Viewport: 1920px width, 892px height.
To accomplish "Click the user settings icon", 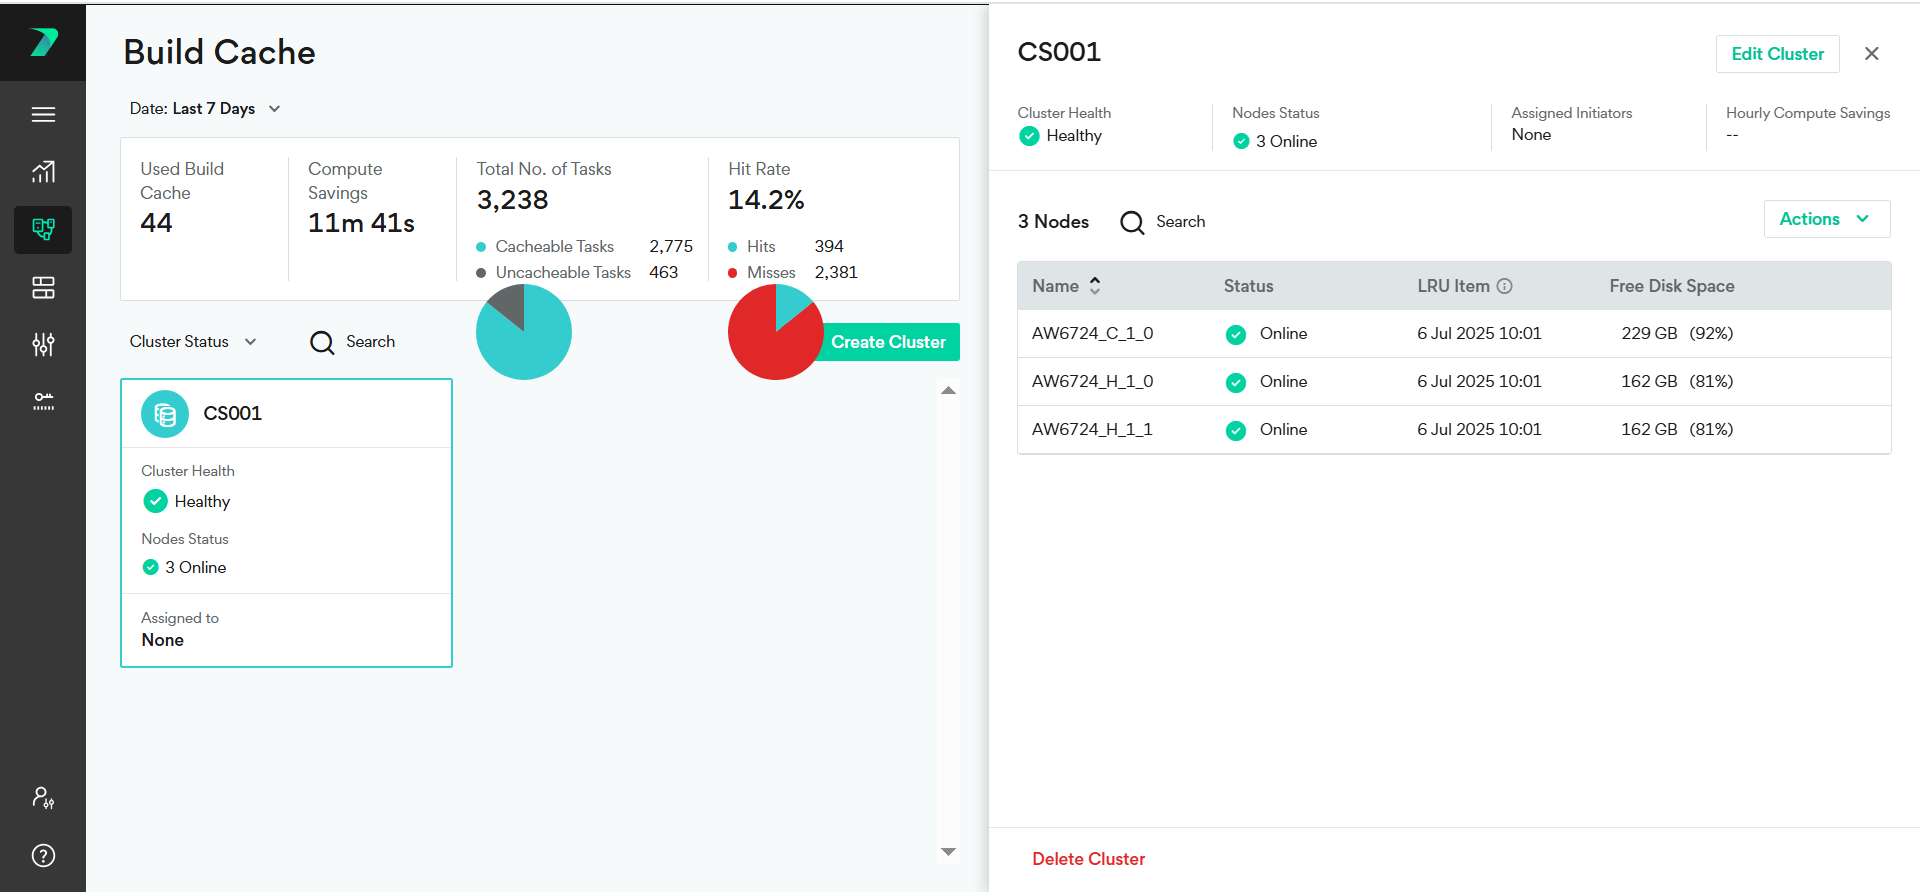I will (43, 797).
